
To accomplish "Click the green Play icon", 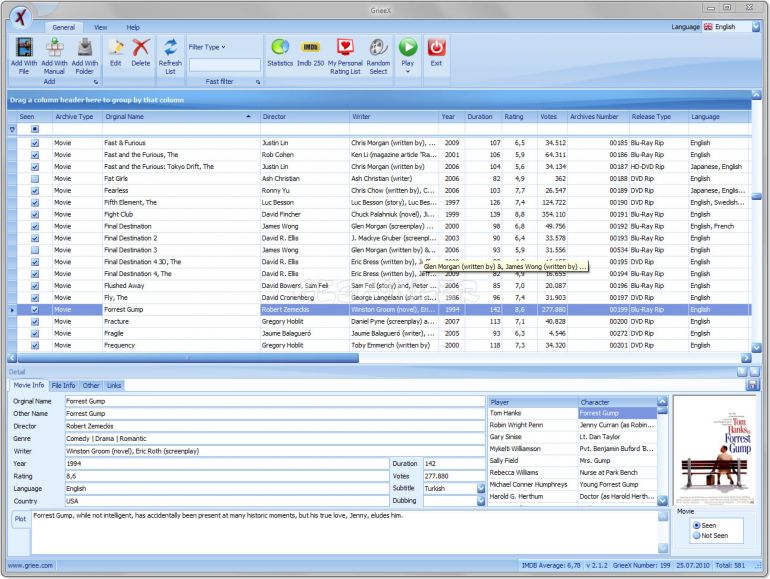I will point(408,47).
